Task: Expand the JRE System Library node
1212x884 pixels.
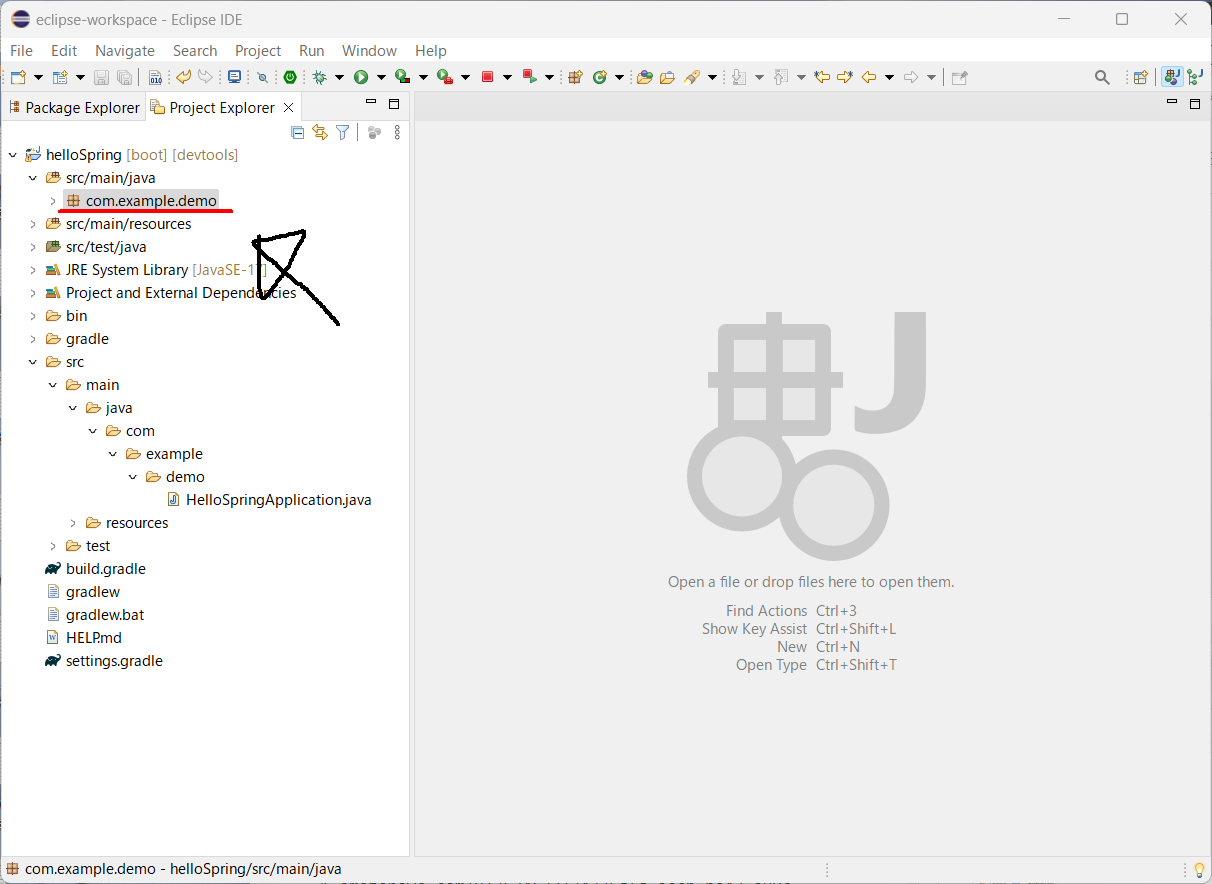Action: [x=32, y=269]
